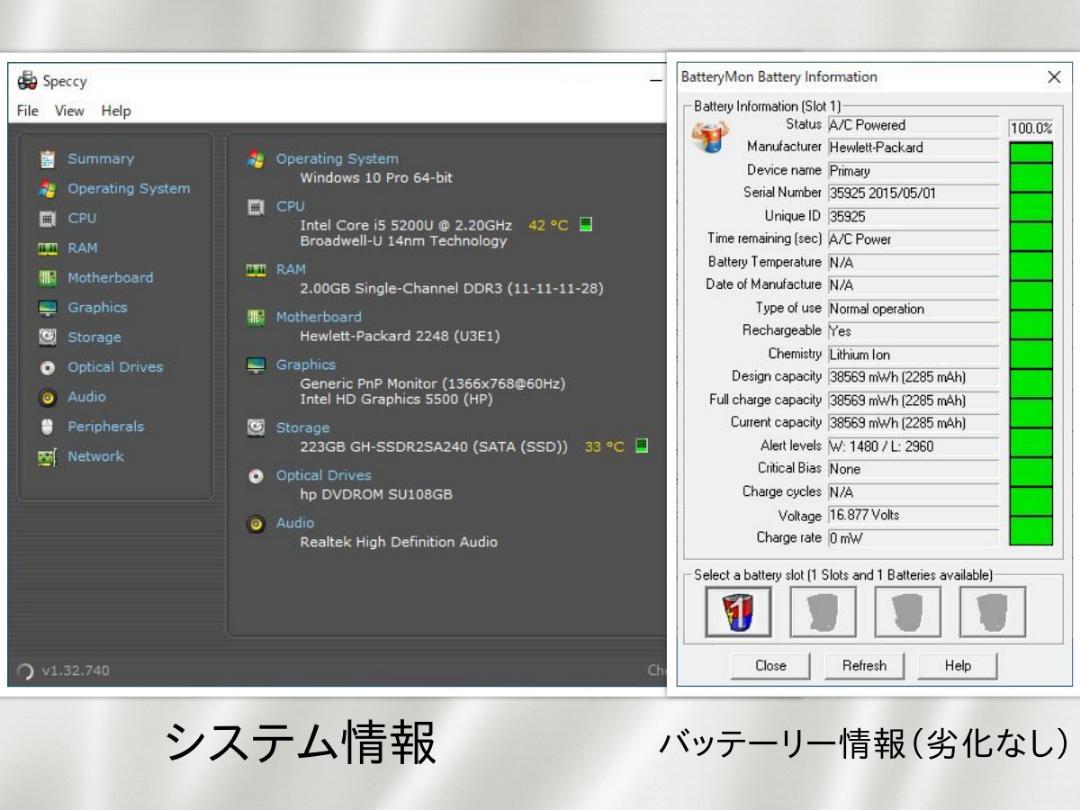Select CPU section in the sidebar
The image size is (1080, 810).
(82, 218)
